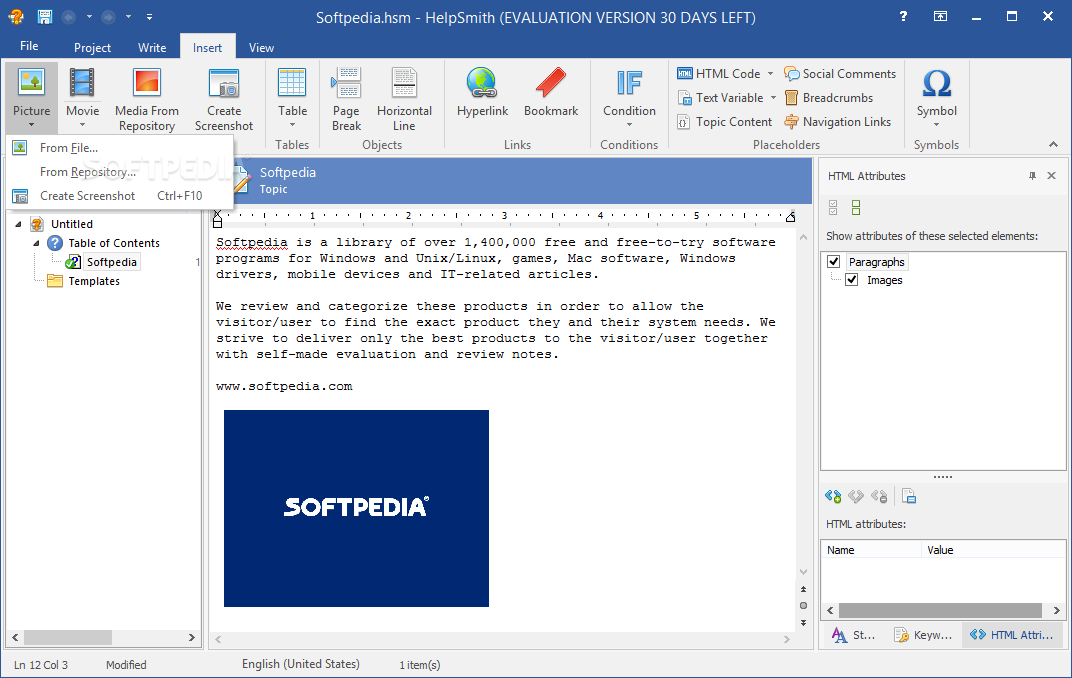Open the Movie dropdown arrow
The width and height of the screenshot is (1072, 678).
coord(82,125)
